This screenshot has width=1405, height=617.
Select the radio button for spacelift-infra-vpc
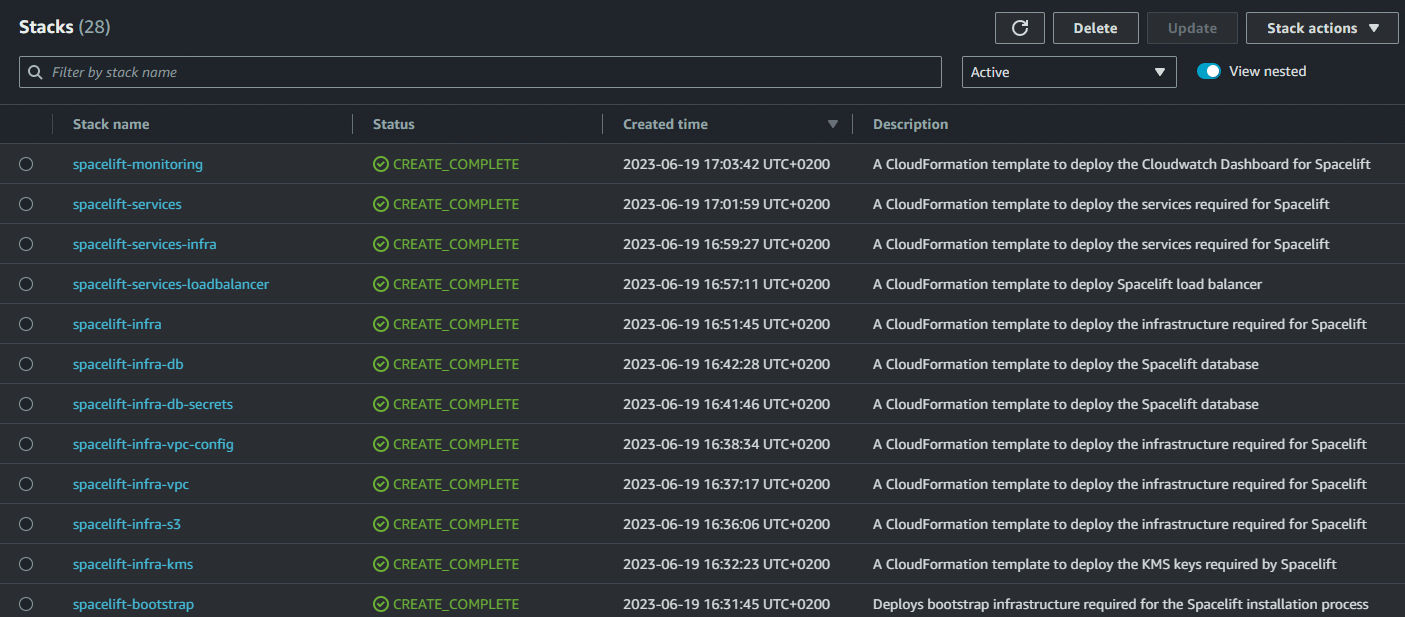(26, 483)
